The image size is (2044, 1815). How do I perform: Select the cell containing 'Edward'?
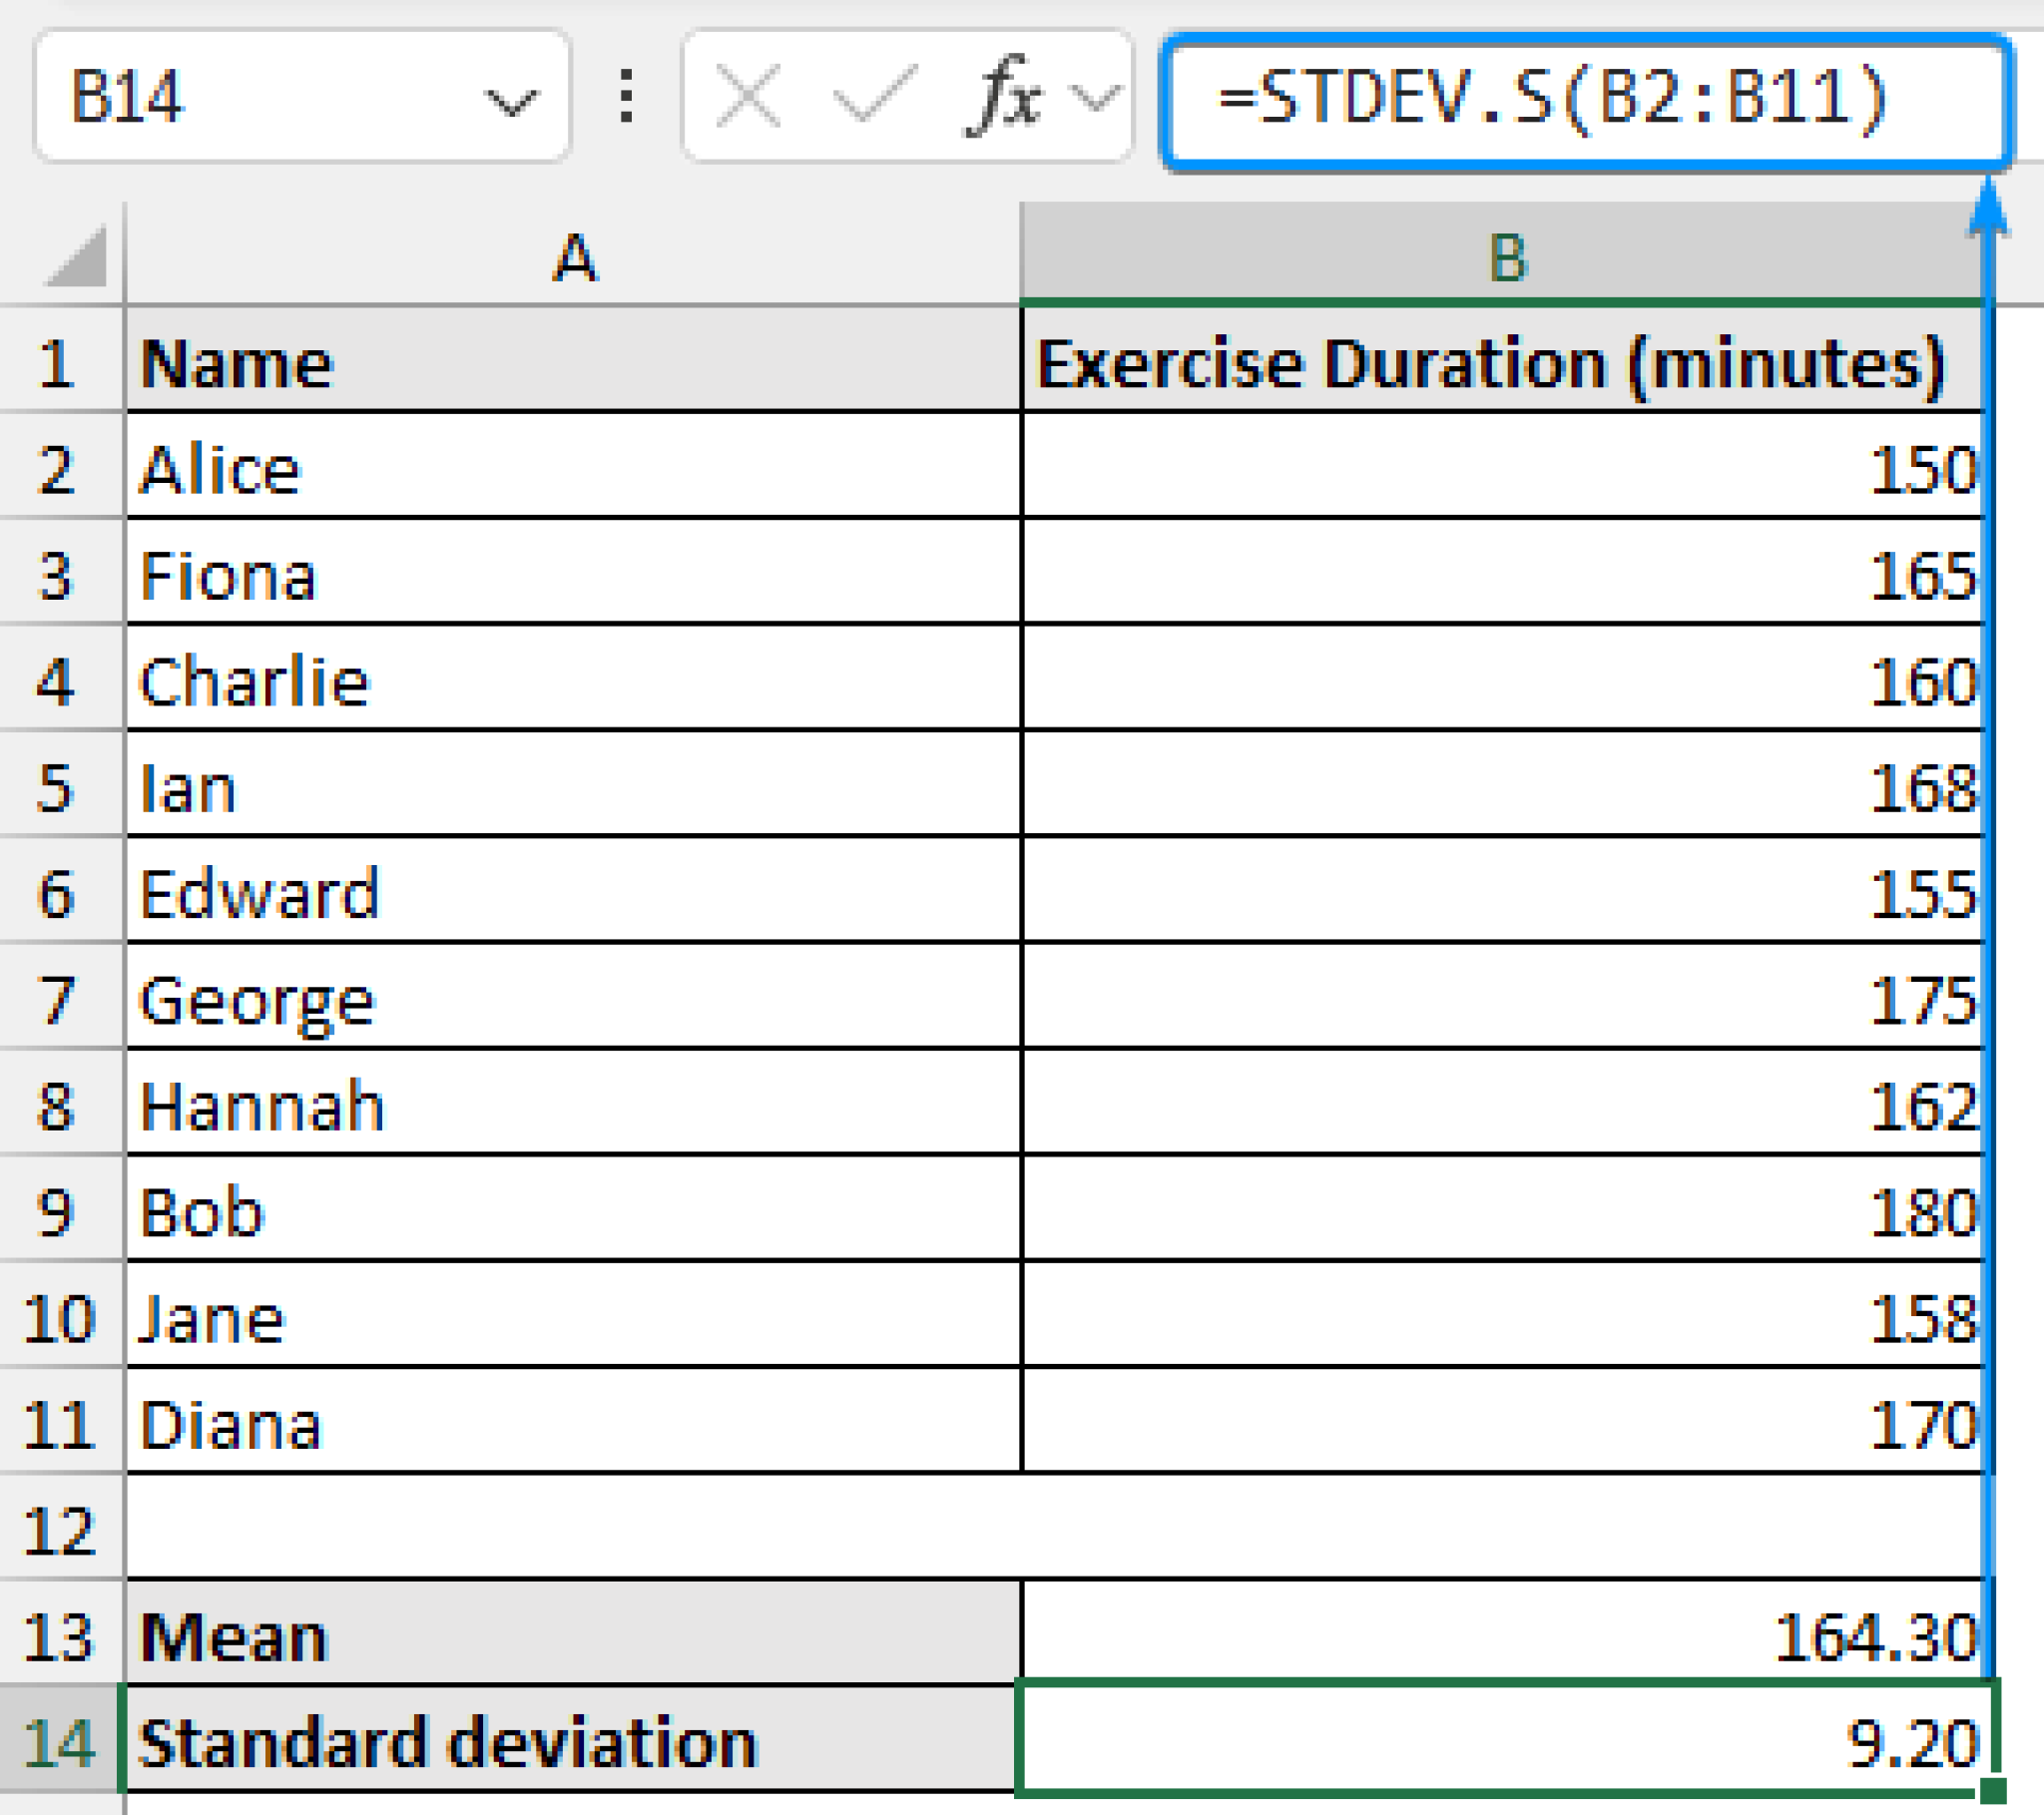pyautogui.click(x=574, y=890)
